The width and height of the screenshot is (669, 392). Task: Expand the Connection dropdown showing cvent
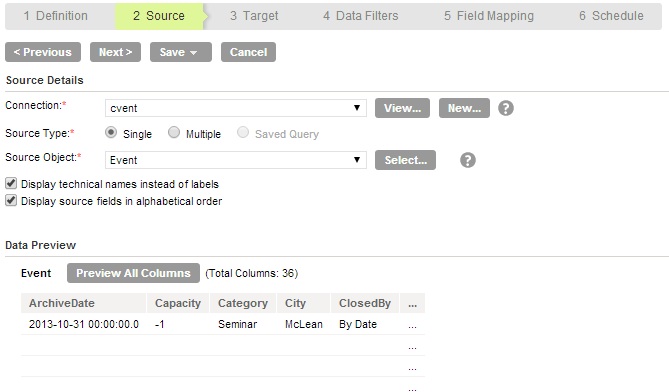coord(236,108)
